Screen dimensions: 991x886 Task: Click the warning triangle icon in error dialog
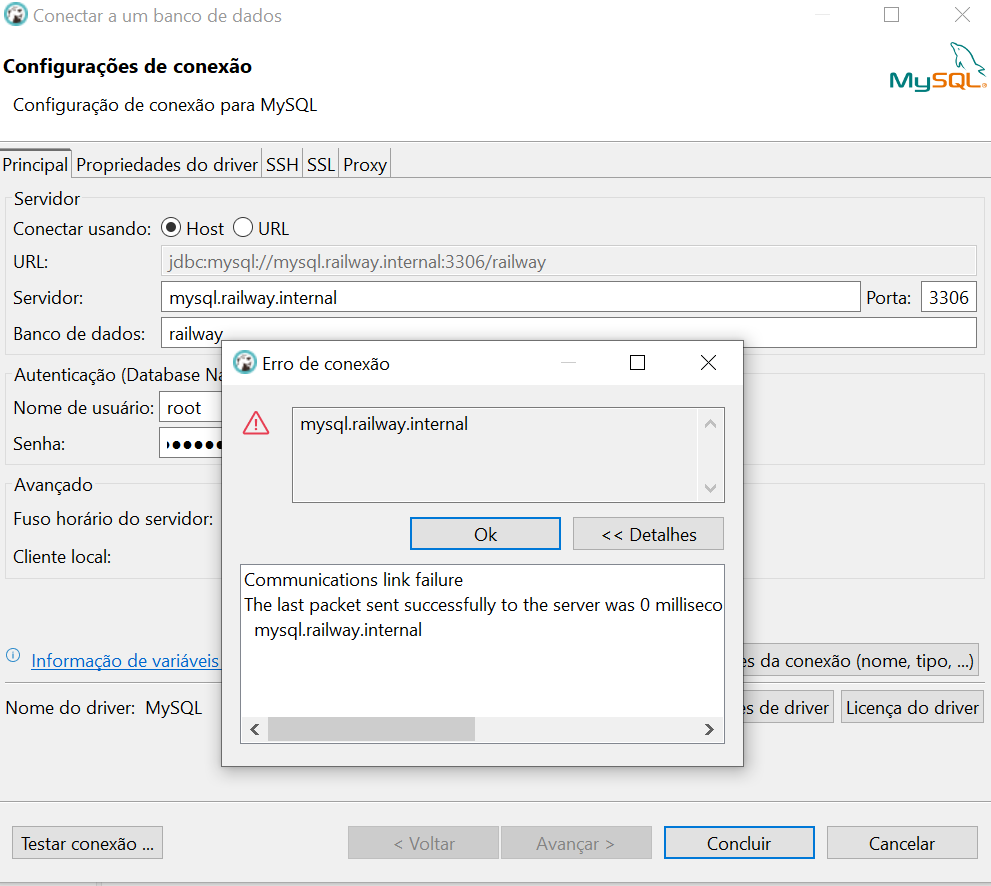click(x=256, y=423)
